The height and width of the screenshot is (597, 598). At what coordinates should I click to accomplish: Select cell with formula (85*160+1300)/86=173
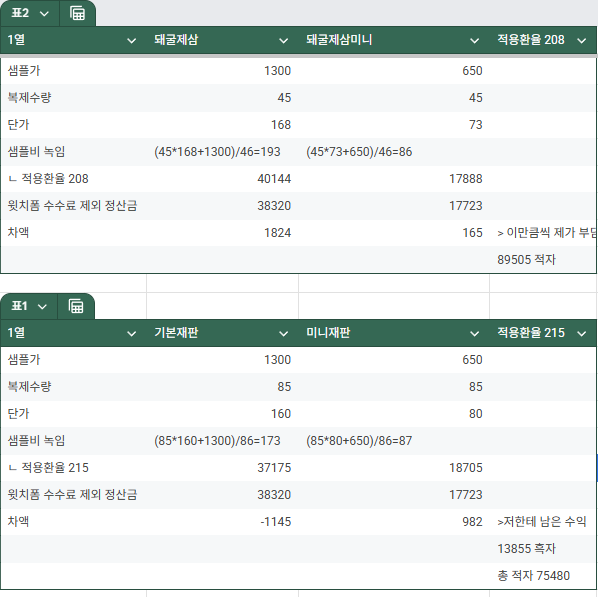(x=222, y=441)
